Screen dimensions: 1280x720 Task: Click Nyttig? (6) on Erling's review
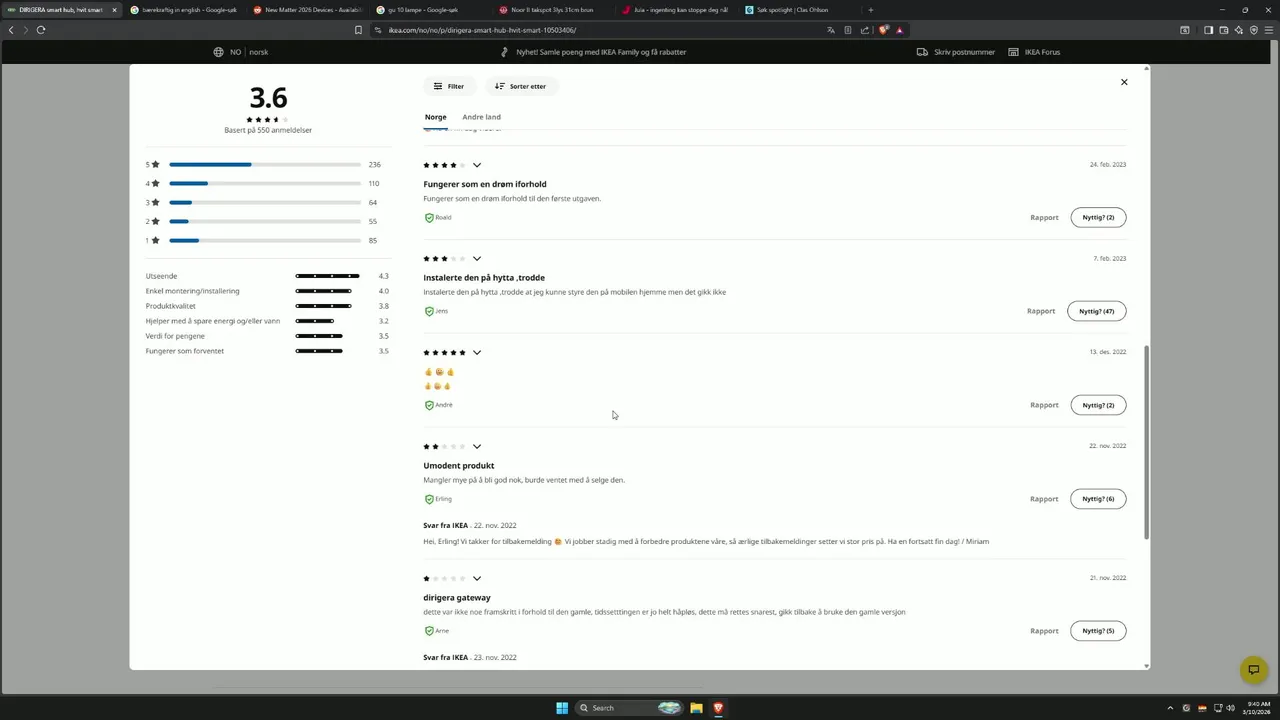point(1098,499)
